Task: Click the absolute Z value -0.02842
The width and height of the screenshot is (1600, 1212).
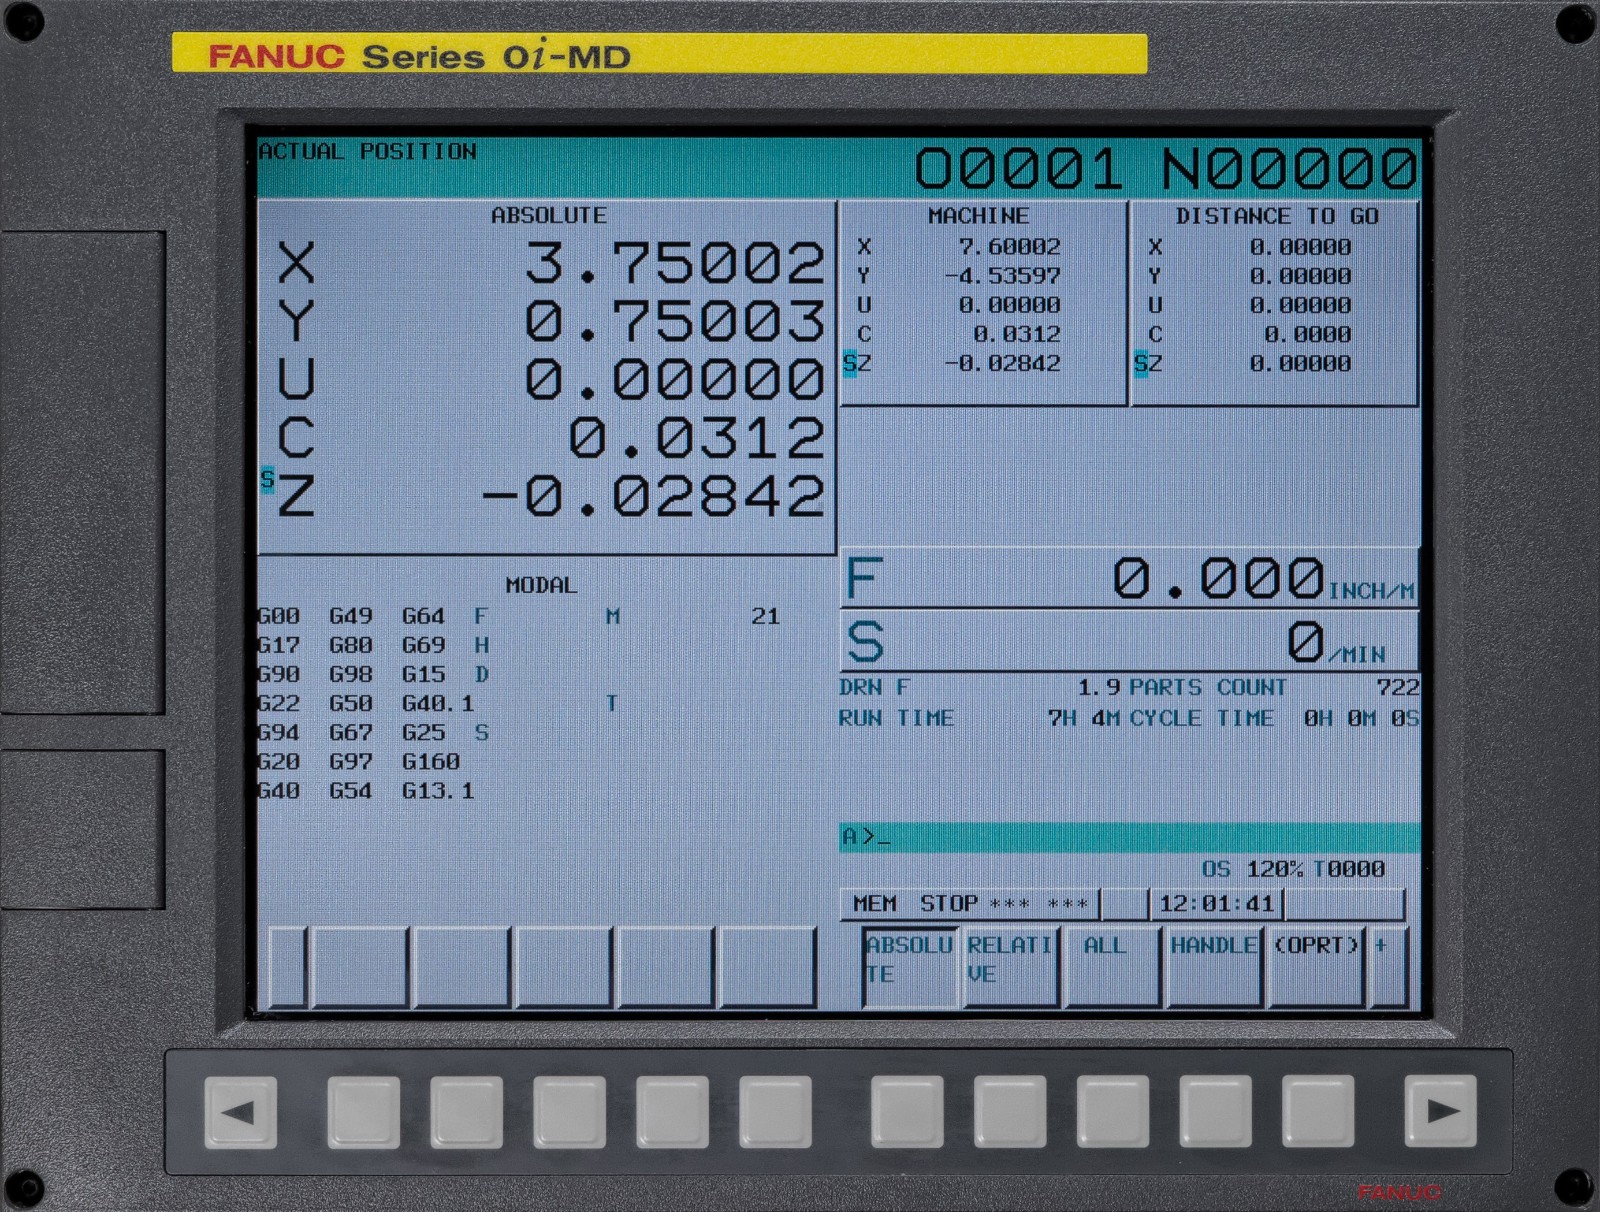Action: tap(653, 496)
